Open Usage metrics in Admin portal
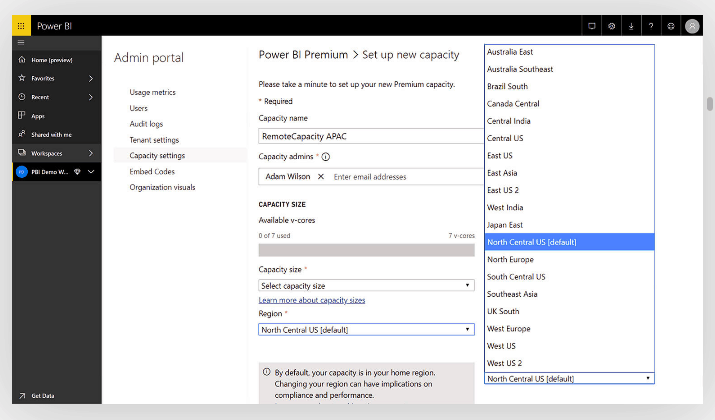This screenshot has height=420, width=715. tap(152, 92)
